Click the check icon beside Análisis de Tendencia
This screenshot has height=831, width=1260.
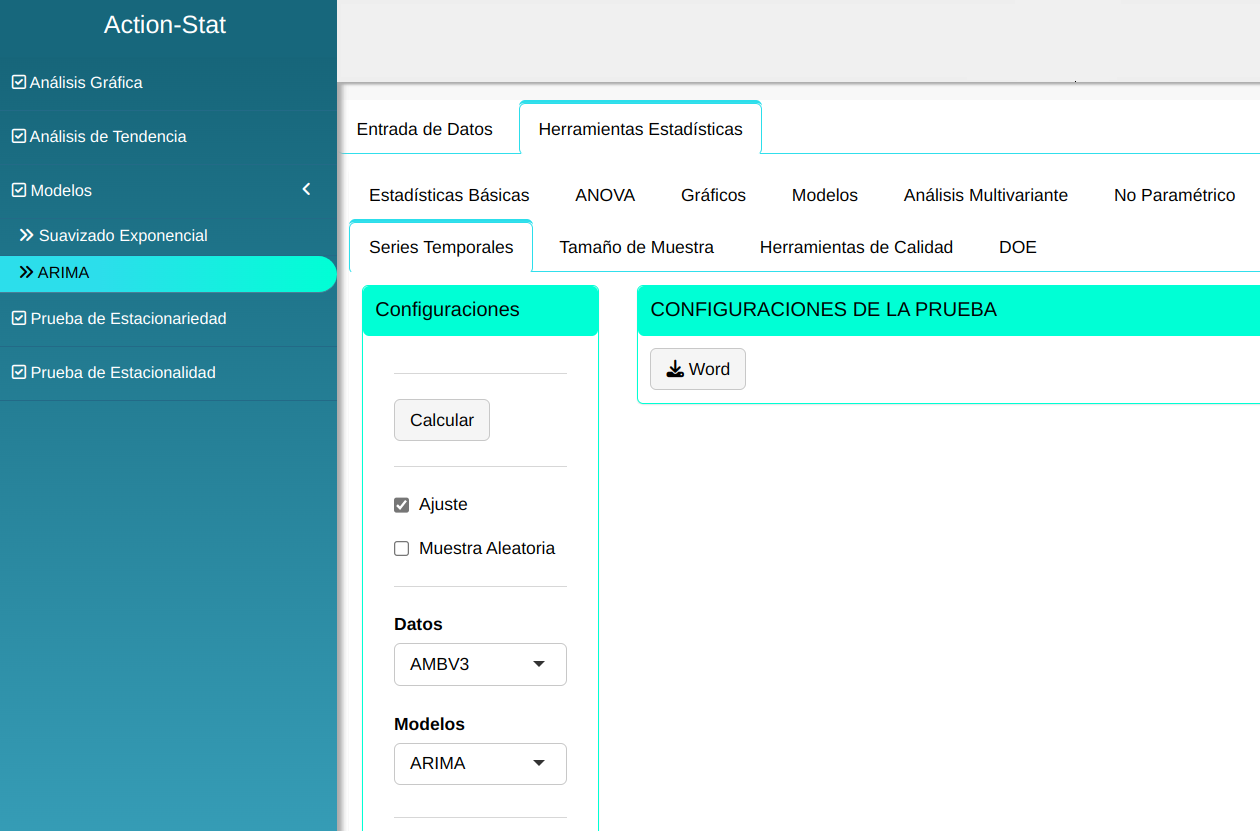tap(18, 136)
